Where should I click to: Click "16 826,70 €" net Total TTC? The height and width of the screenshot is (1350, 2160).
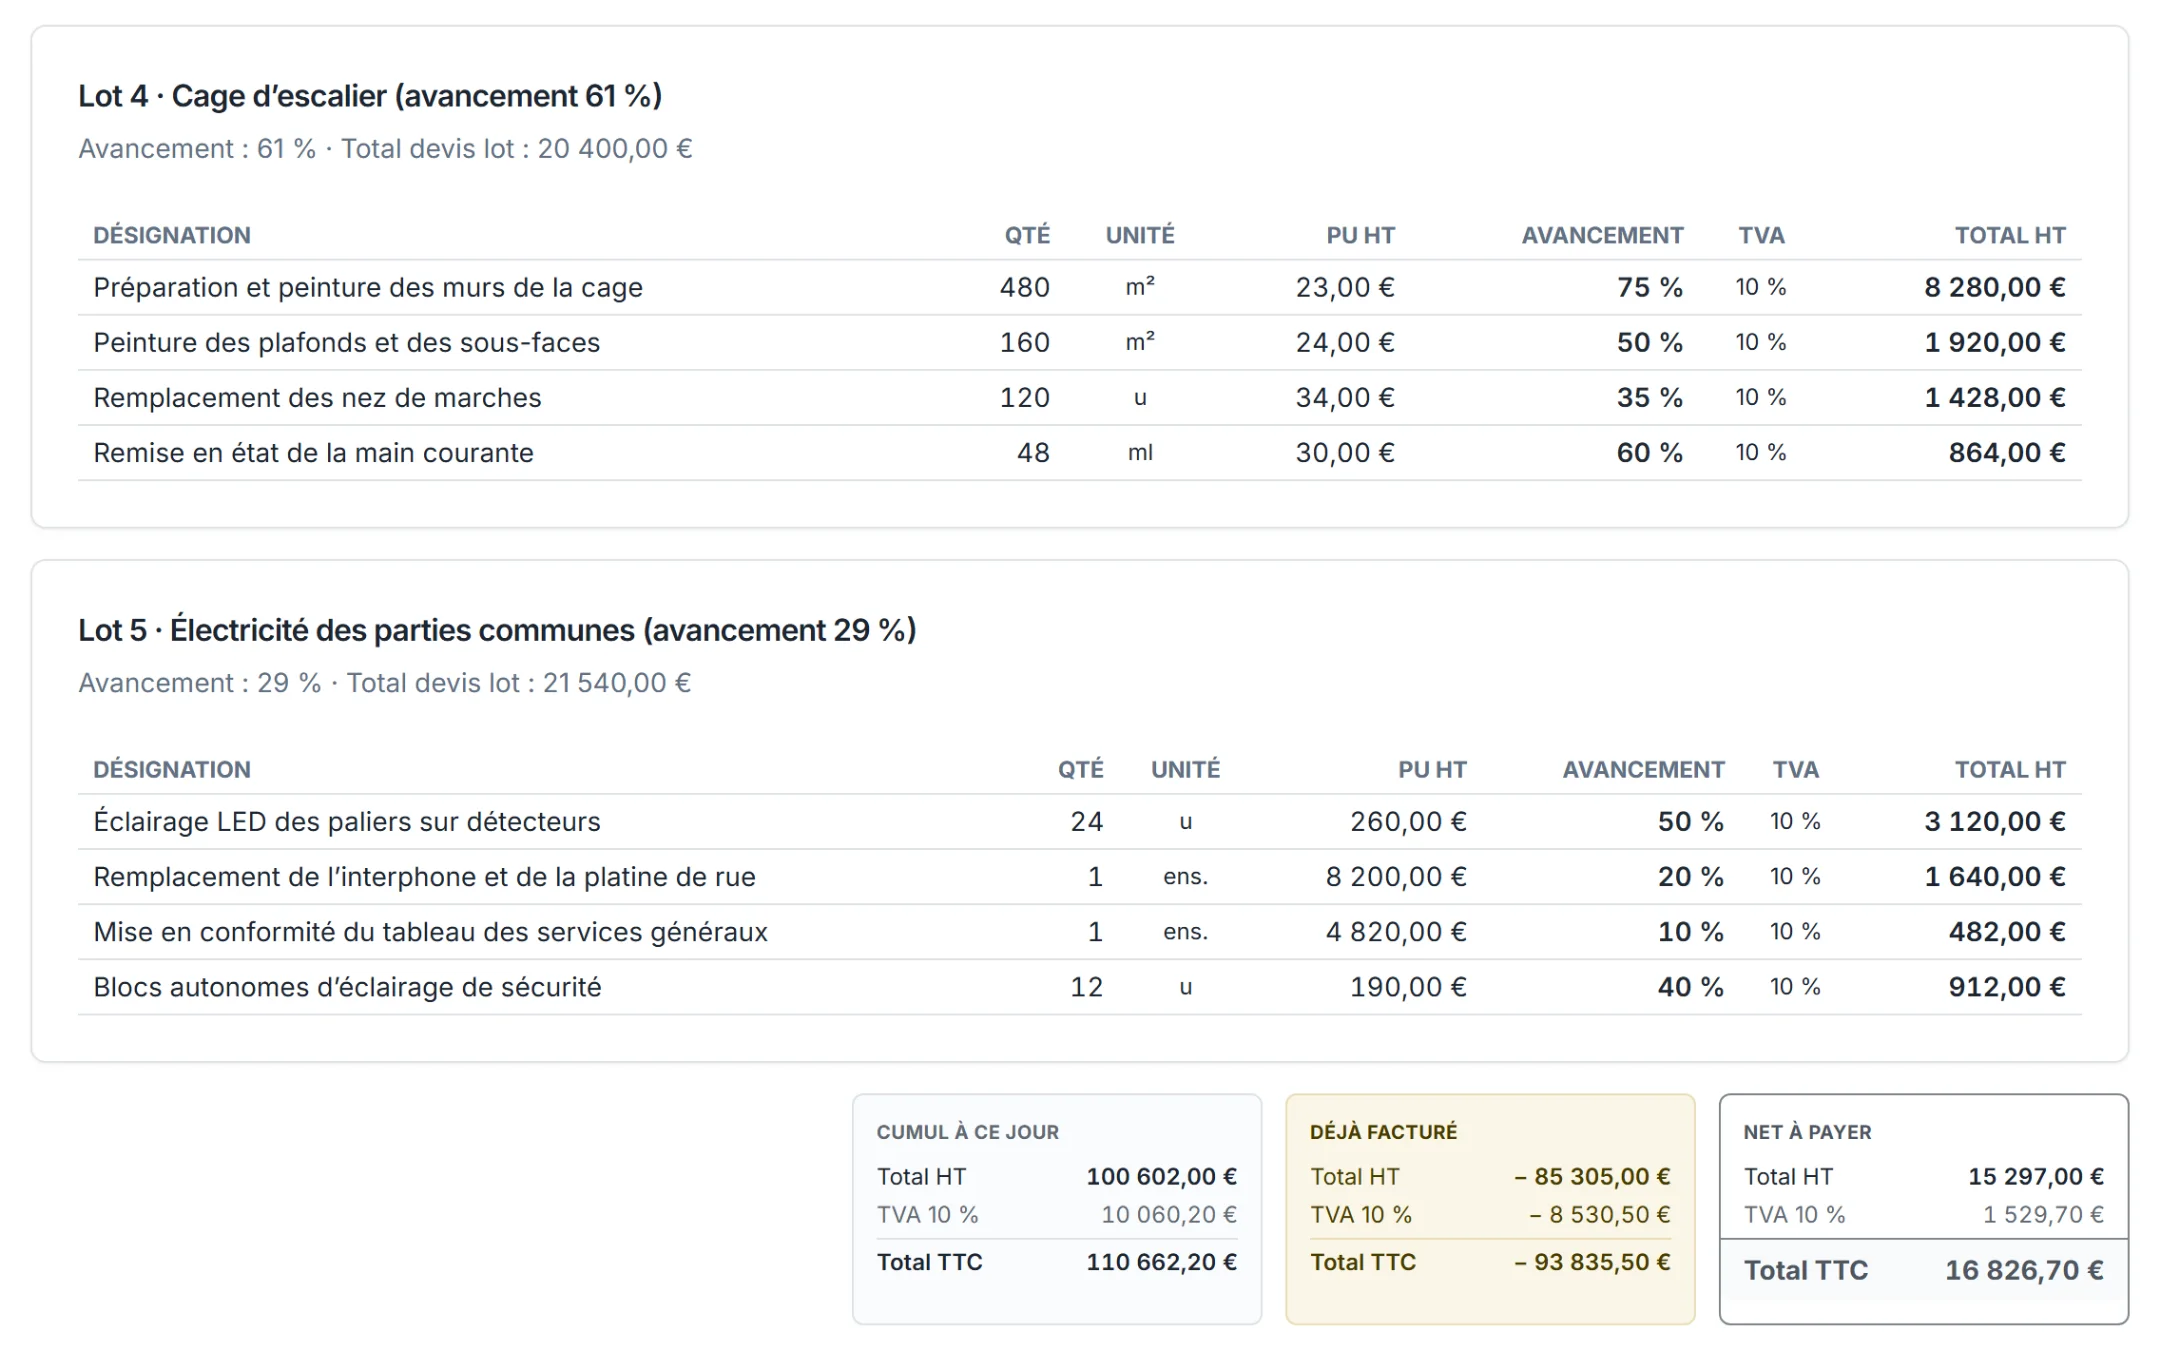tap(2024, 1270)
